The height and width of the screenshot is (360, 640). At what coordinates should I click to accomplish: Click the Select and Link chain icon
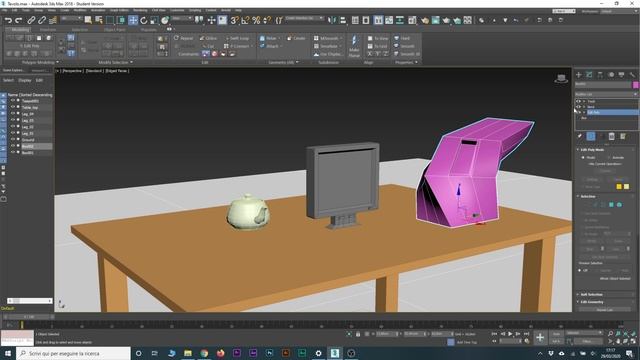tap(31, 20)
